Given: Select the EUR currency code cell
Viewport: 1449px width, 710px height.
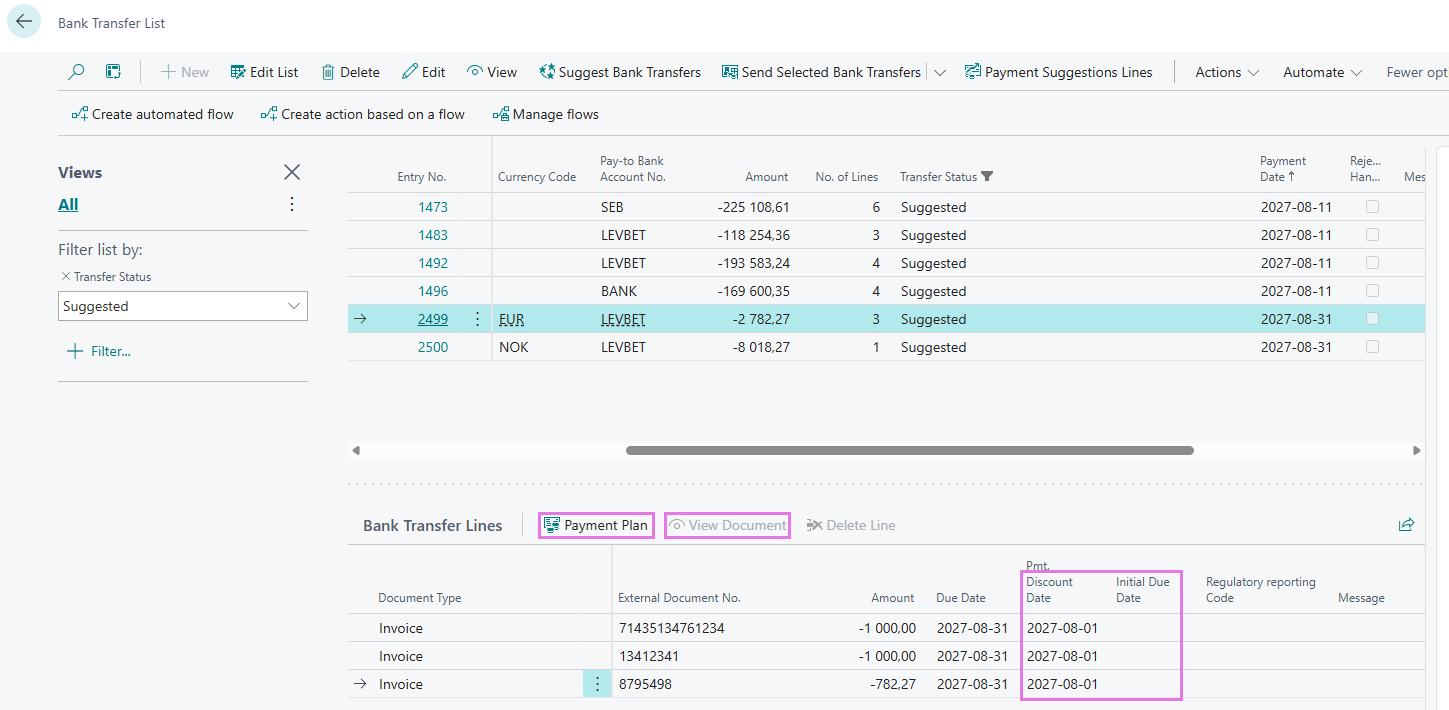Looking at the screenshot, I should click(511, 319).
